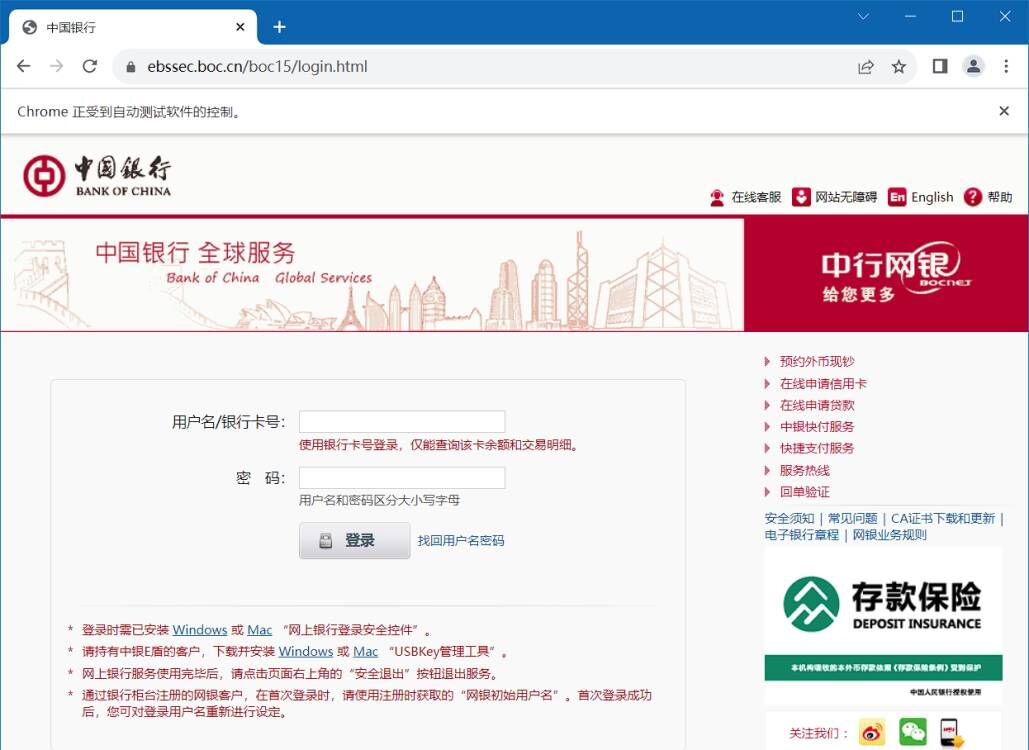
Task: Open 电子银行章程 link
Action: [801, 535]
